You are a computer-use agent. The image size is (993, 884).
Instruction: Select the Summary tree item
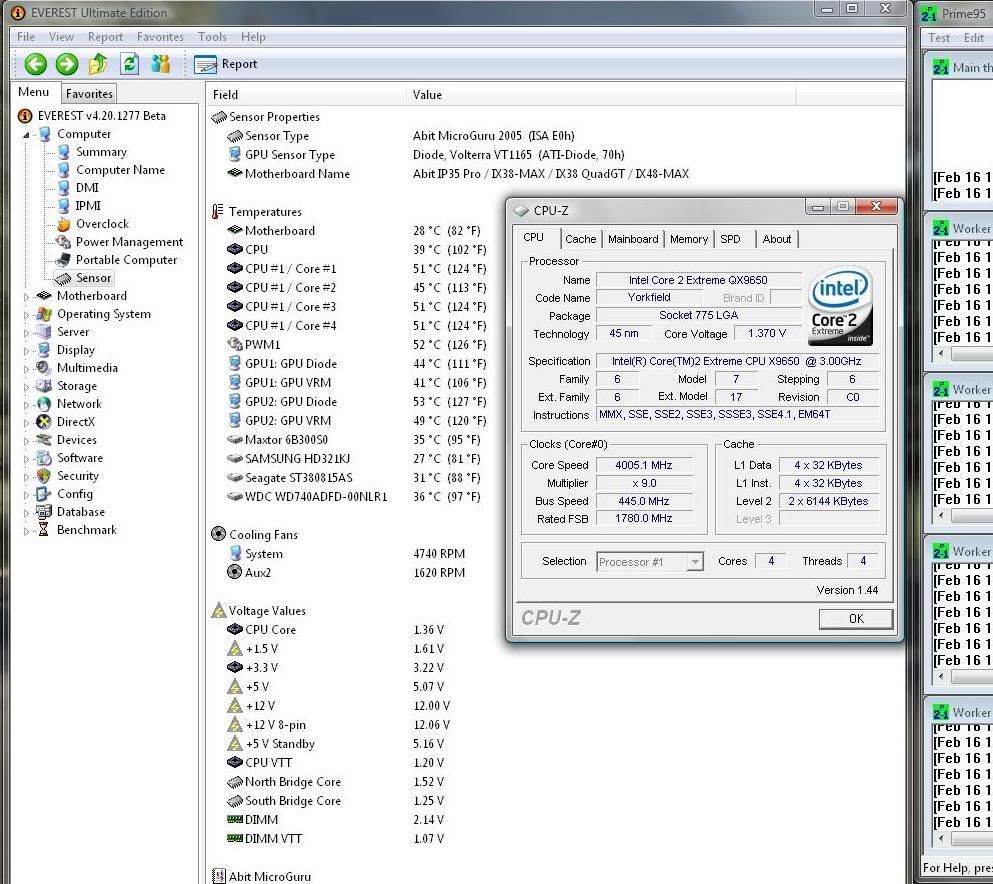coord(101,152)
